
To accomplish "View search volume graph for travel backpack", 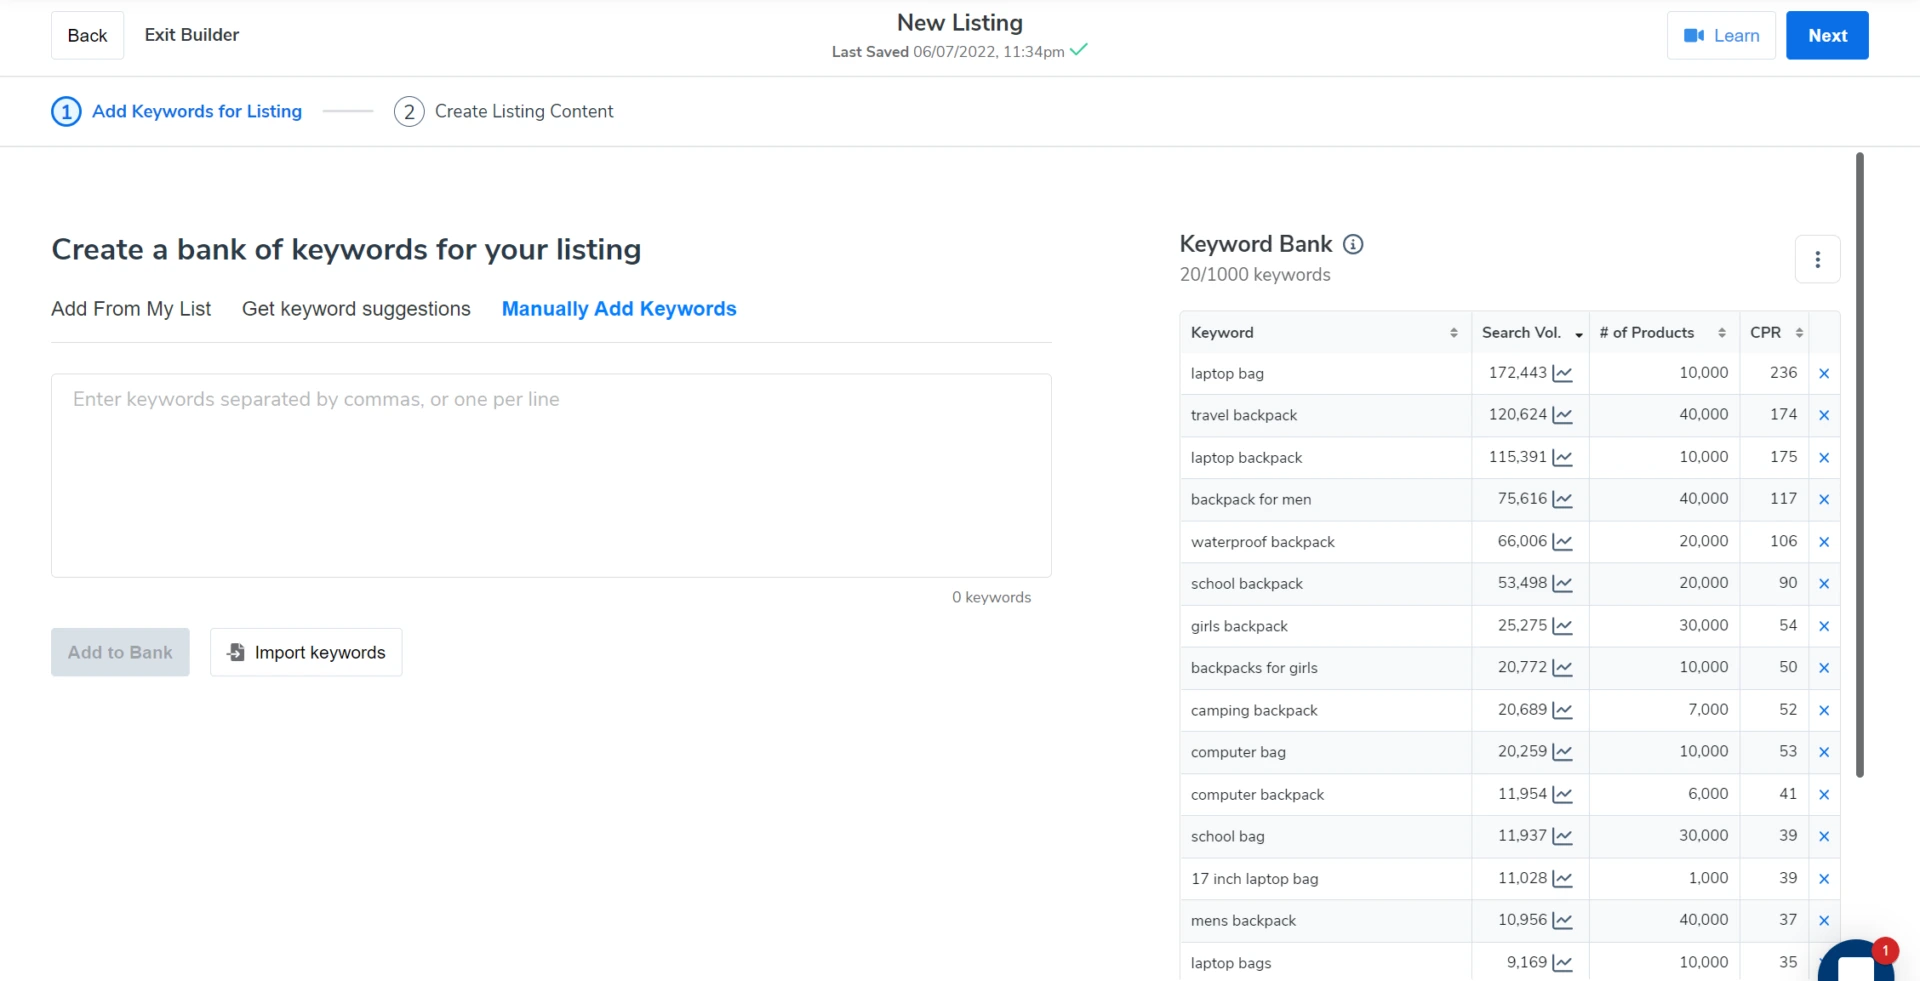I will pyautogui.click(x=1562, y=415).
